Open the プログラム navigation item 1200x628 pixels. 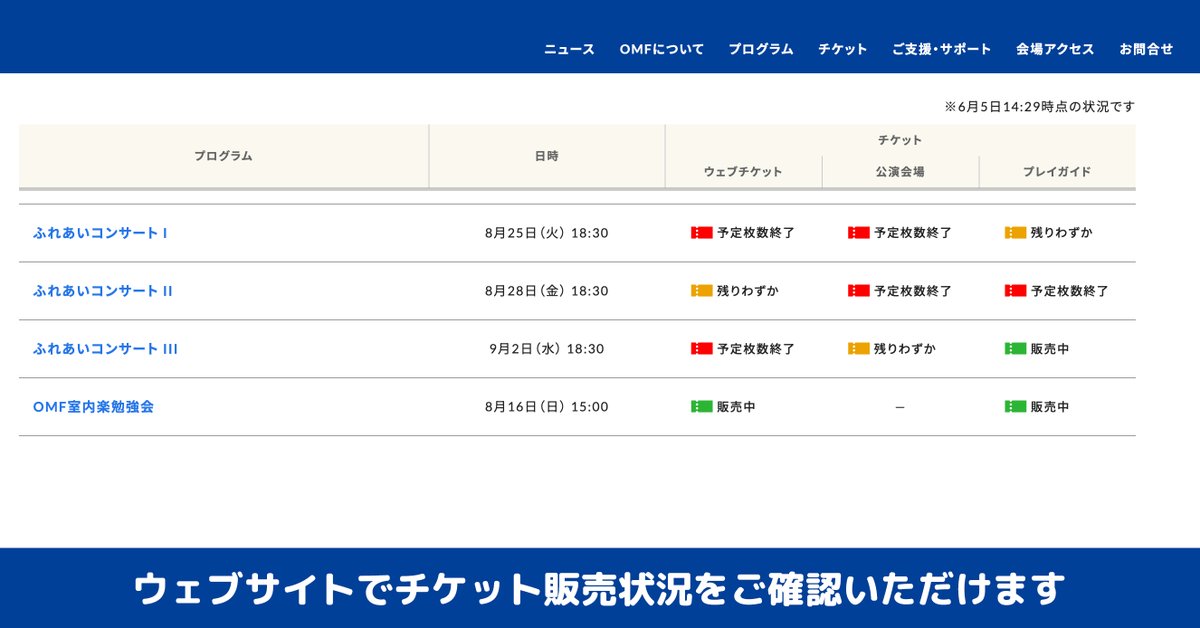coord(761,49)
